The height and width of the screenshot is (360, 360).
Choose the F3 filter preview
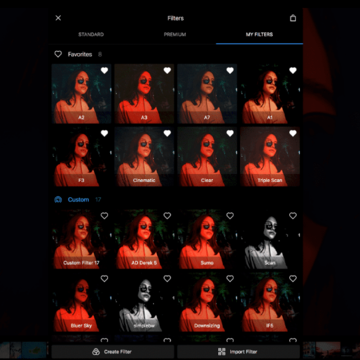81,157
